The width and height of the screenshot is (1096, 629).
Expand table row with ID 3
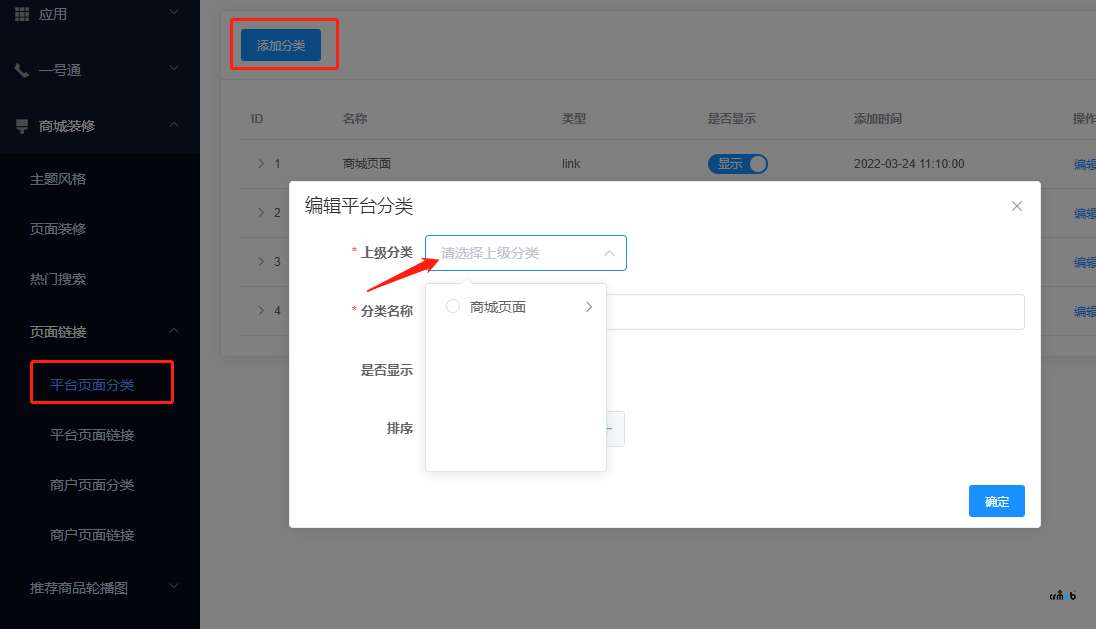coord(261,261)
